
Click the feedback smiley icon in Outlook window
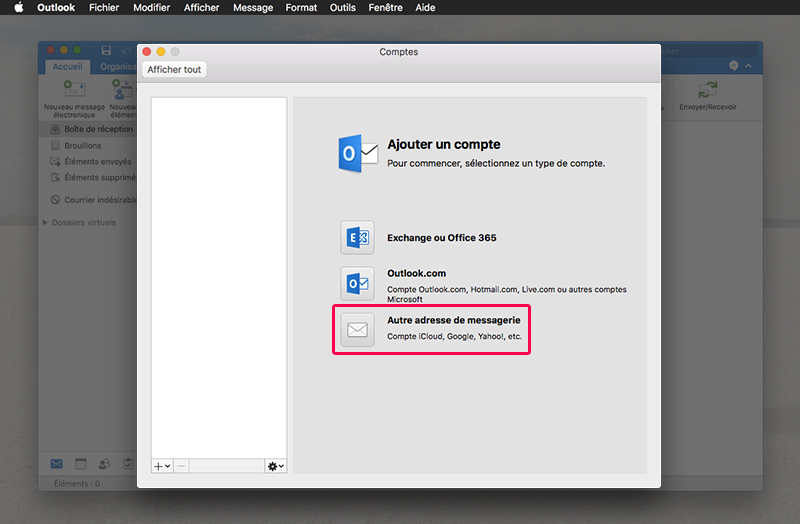pyautogui.click(x=734, y=65)
